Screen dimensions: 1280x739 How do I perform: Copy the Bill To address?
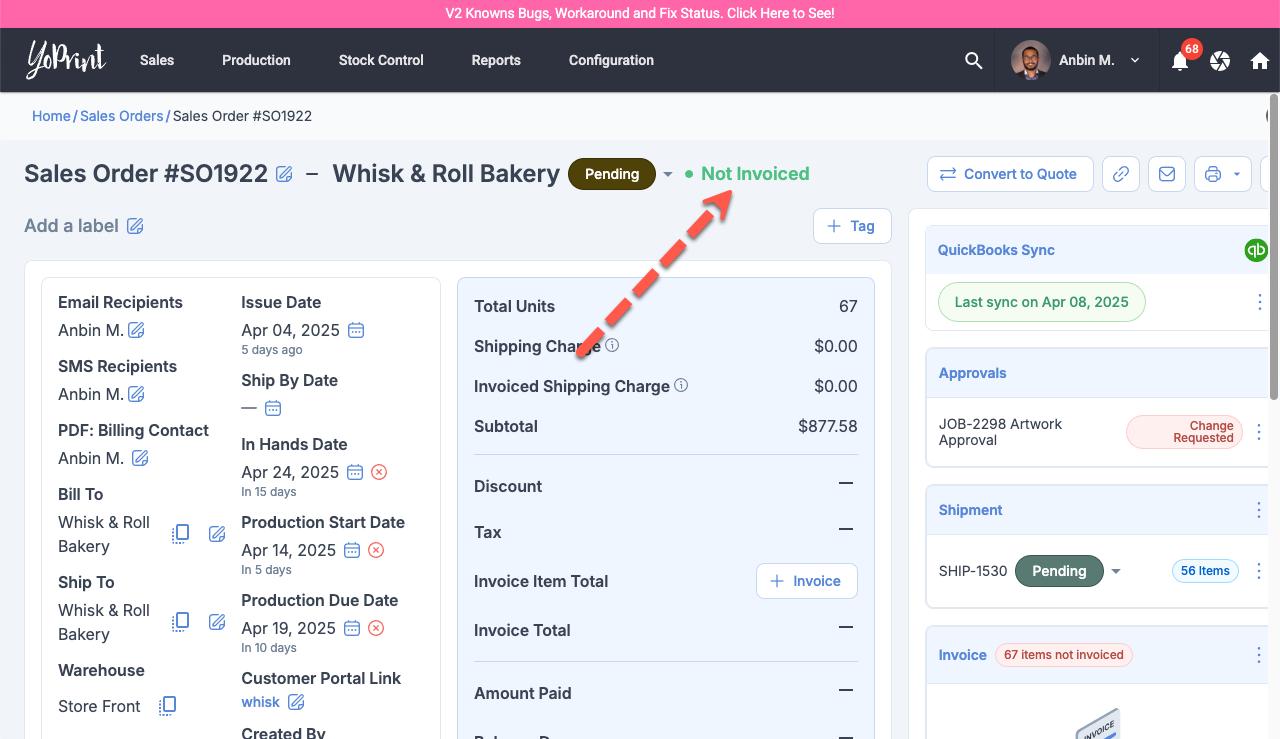(181, 534)
